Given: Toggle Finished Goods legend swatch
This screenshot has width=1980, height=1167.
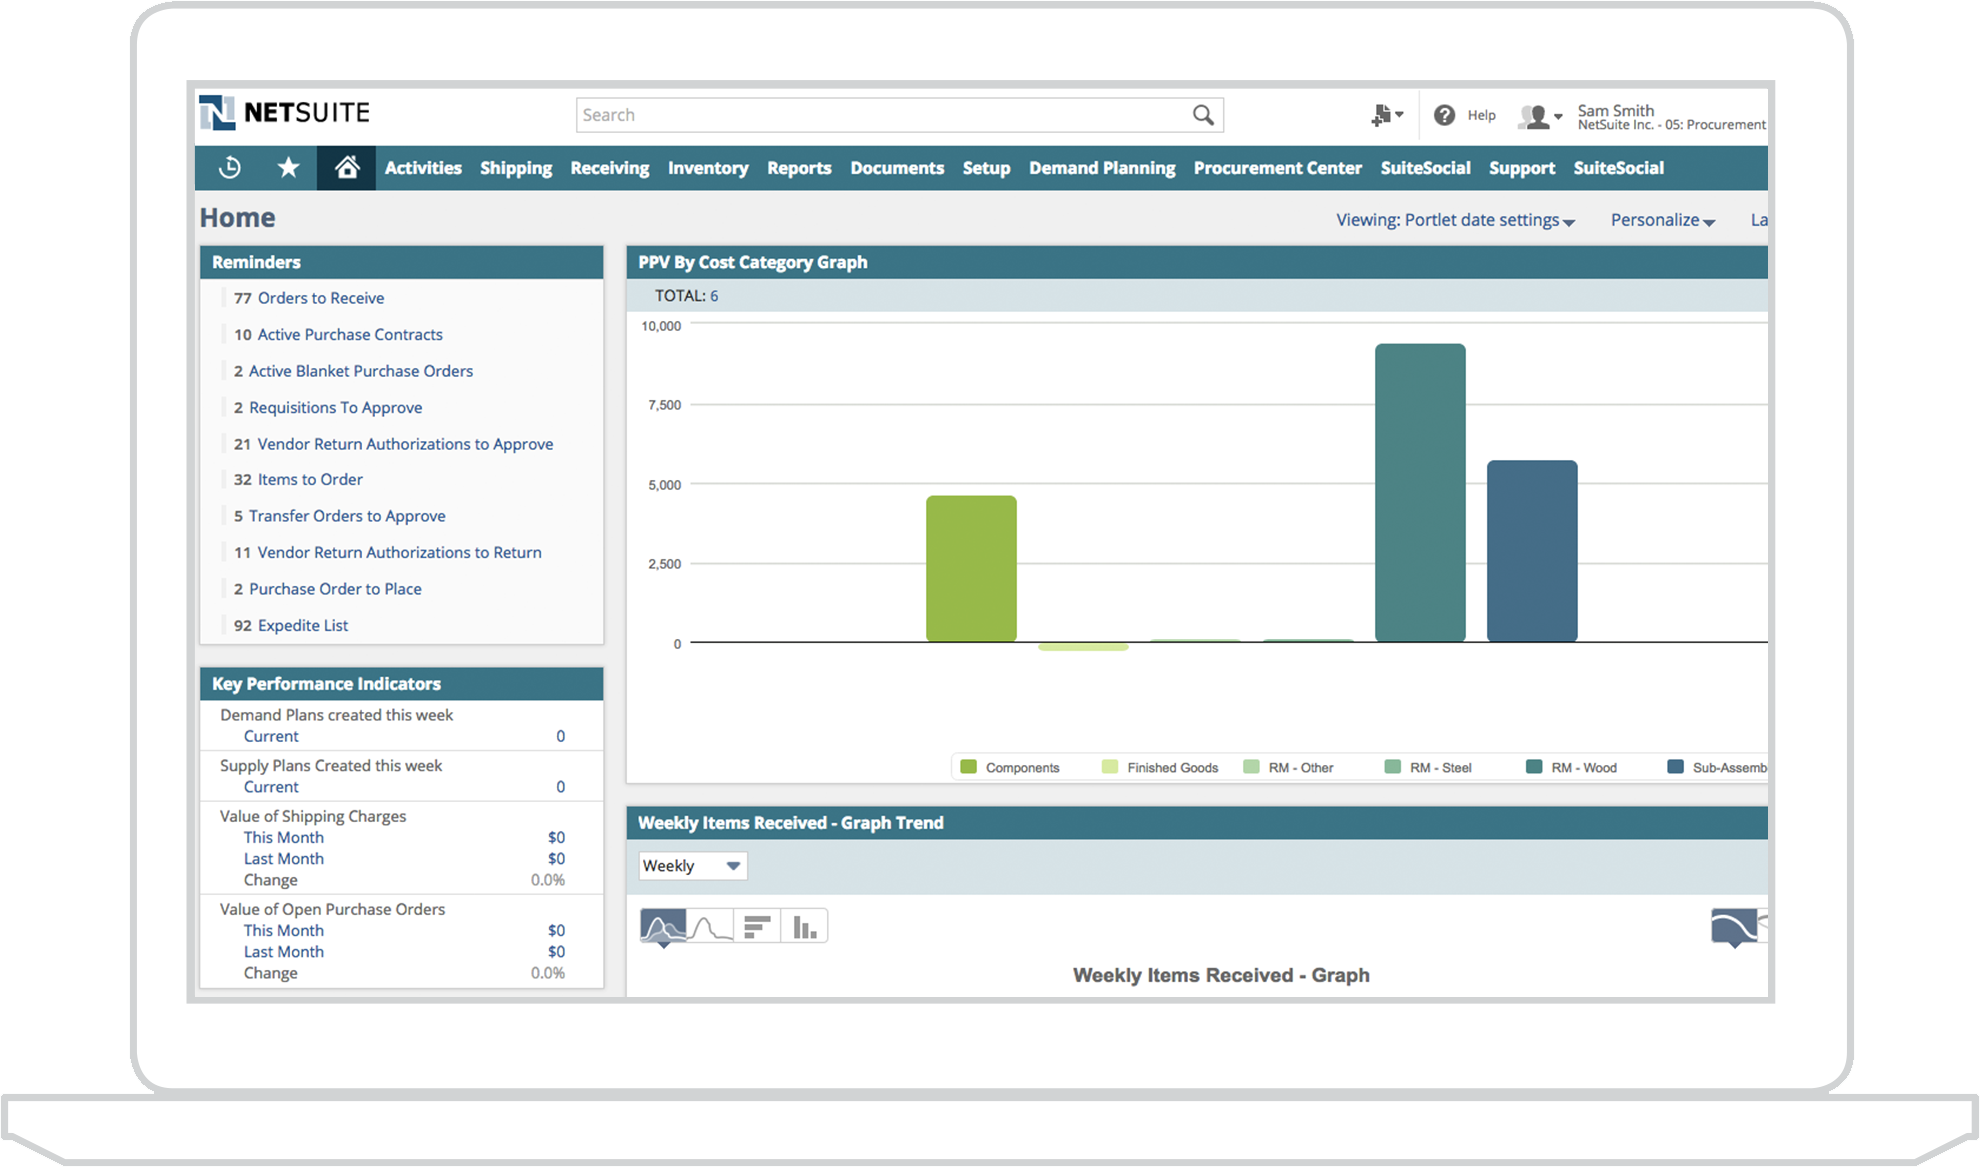Looking at the screenshot, I should (1109, 767).
